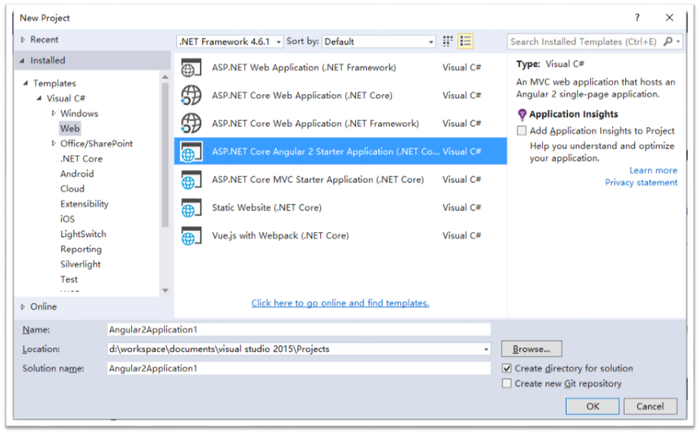
Task: Click the ASP.NET Core MVC Starter Application icon
Action: 191,179
